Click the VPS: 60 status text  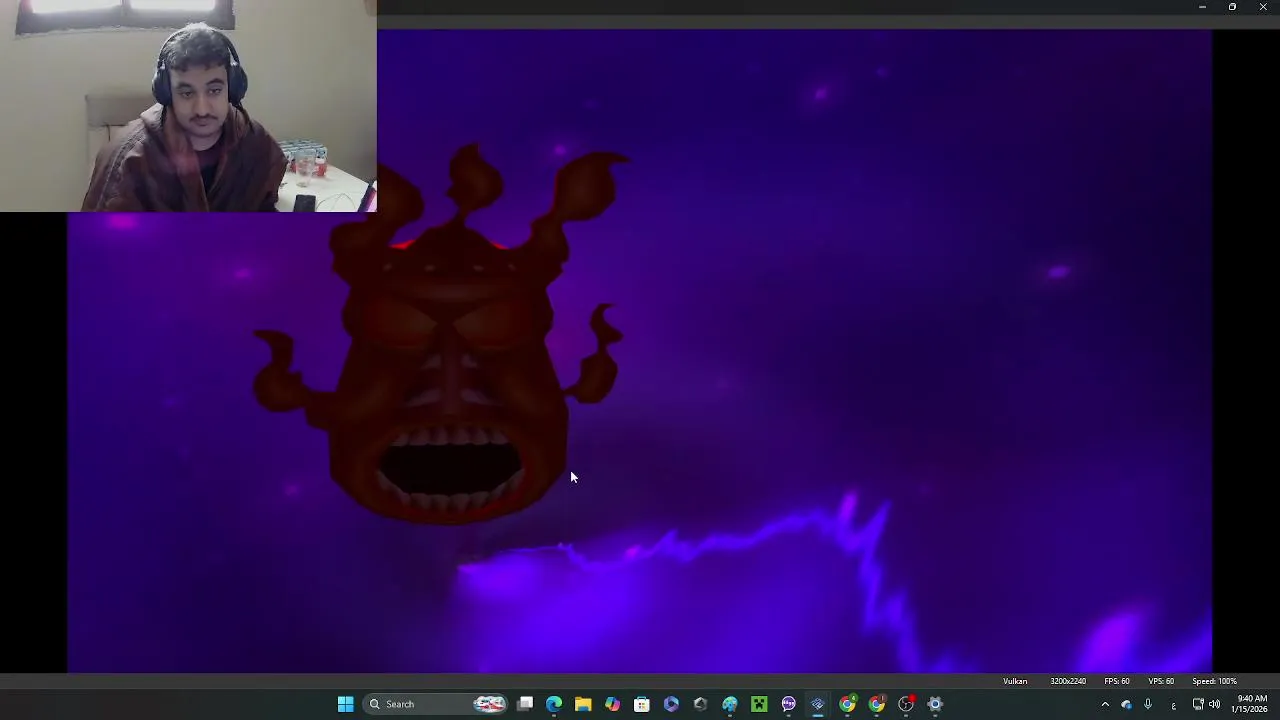click(x=1161, y=681)
